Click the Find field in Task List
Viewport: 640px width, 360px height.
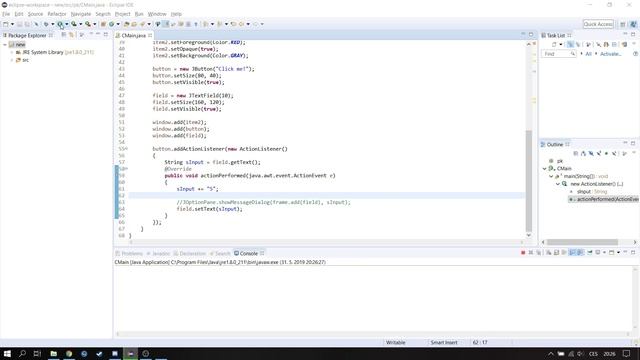pyautogui.click(x=558, y=54)
